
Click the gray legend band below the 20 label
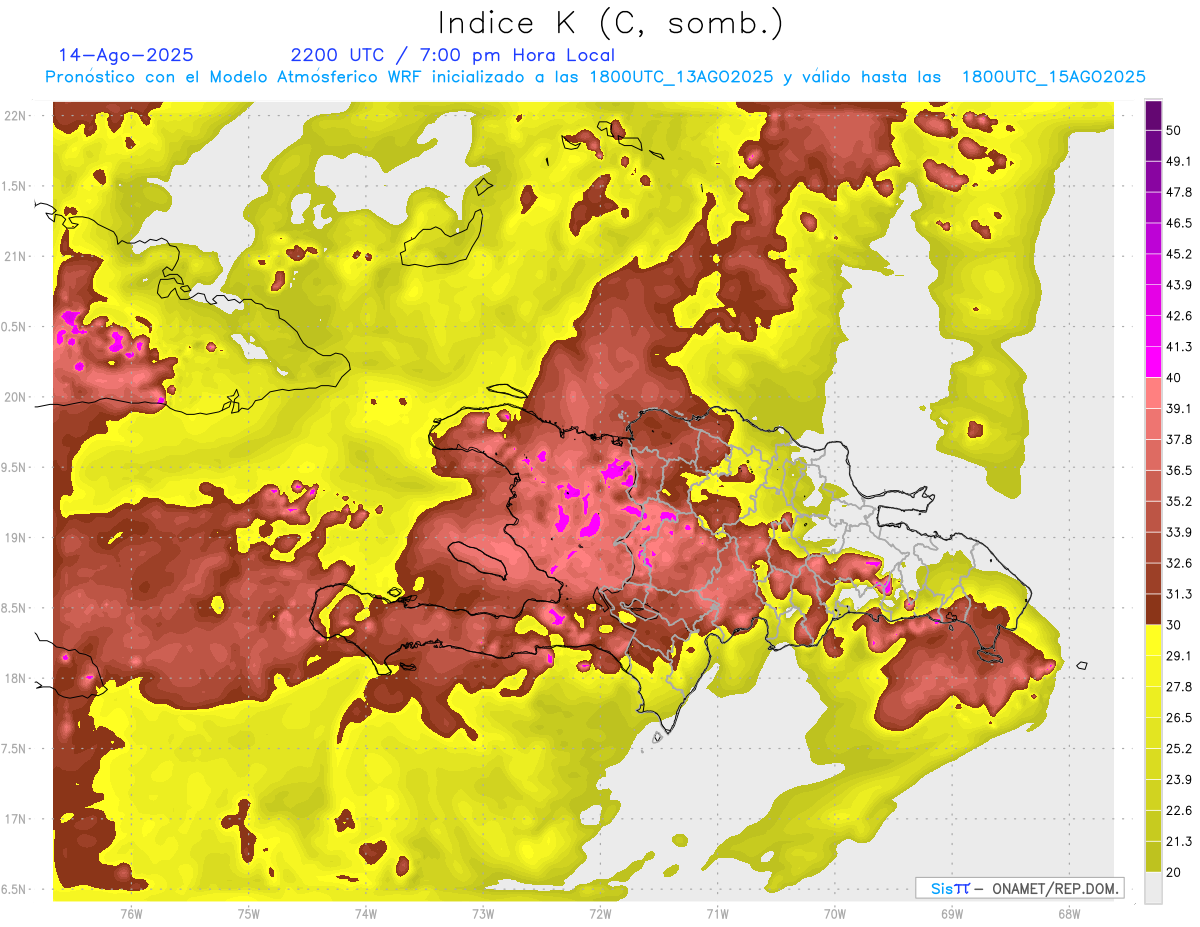[x=1153, y=888]
